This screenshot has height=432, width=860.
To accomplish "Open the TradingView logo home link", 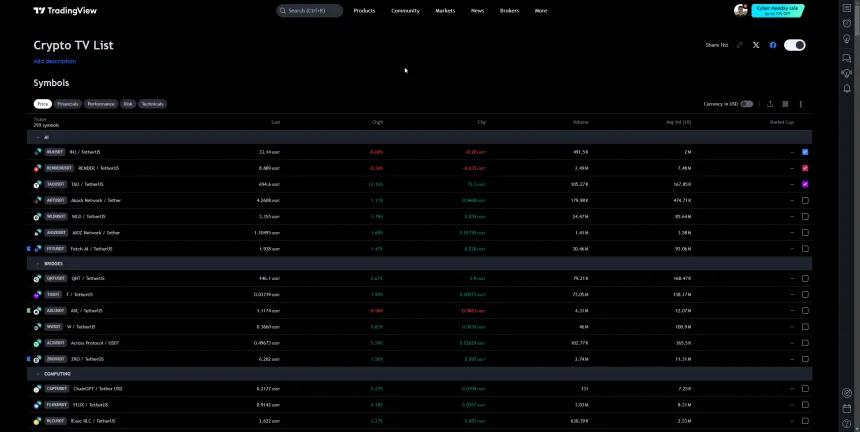I will click(x=65, y=10).
